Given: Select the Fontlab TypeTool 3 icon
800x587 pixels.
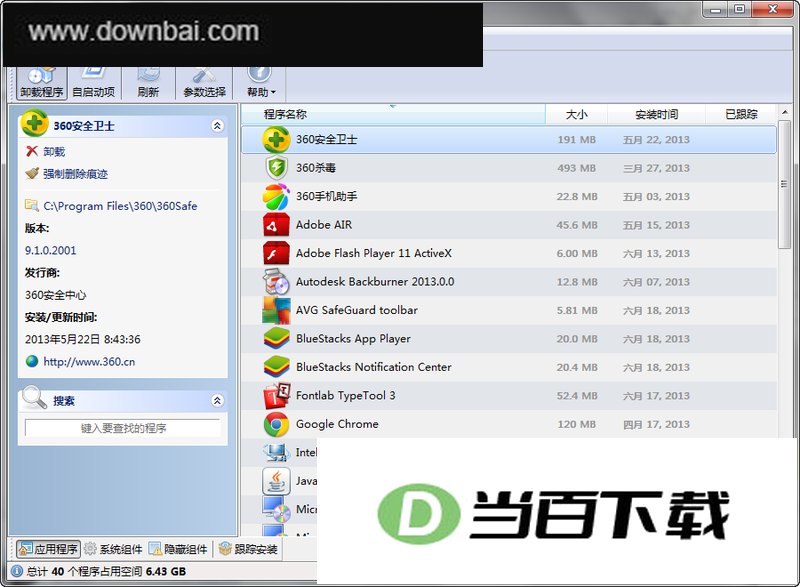Looking at the screenshot, I should click(276, 396).
